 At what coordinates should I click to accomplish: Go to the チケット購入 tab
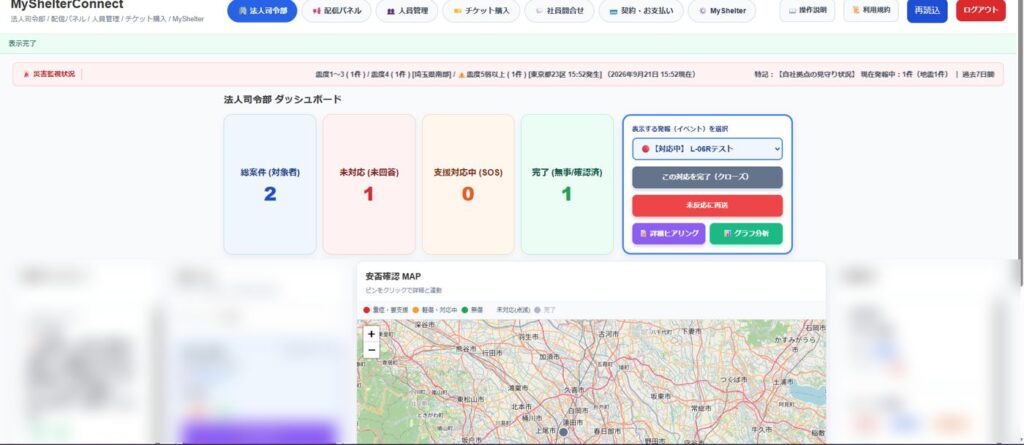481,10
